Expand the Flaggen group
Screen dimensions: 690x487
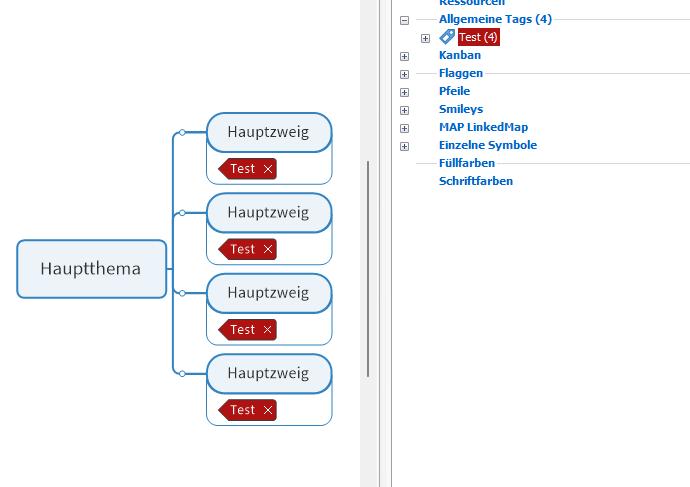[x=404, y=74]
